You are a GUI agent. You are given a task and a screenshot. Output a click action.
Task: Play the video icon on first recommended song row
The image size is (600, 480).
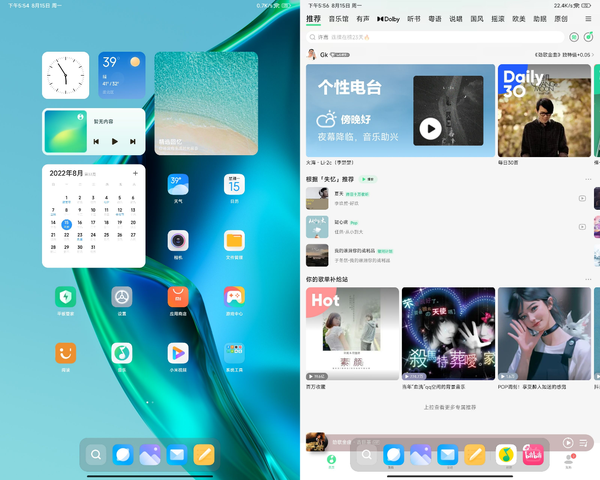click(582, 198)
